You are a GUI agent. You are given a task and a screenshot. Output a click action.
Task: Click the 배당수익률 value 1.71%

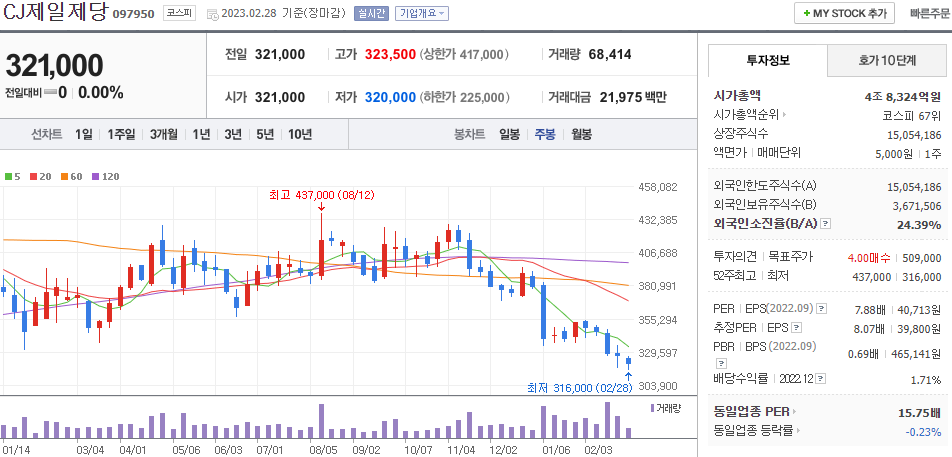tap(926, 381)
